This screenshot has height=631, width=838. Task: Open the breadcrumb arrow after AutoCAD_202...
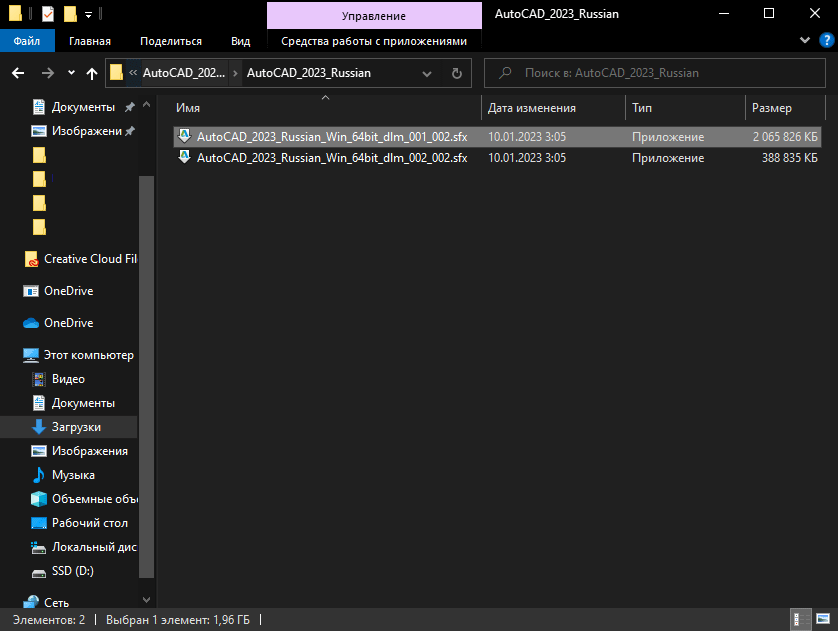tap(235, 73)
